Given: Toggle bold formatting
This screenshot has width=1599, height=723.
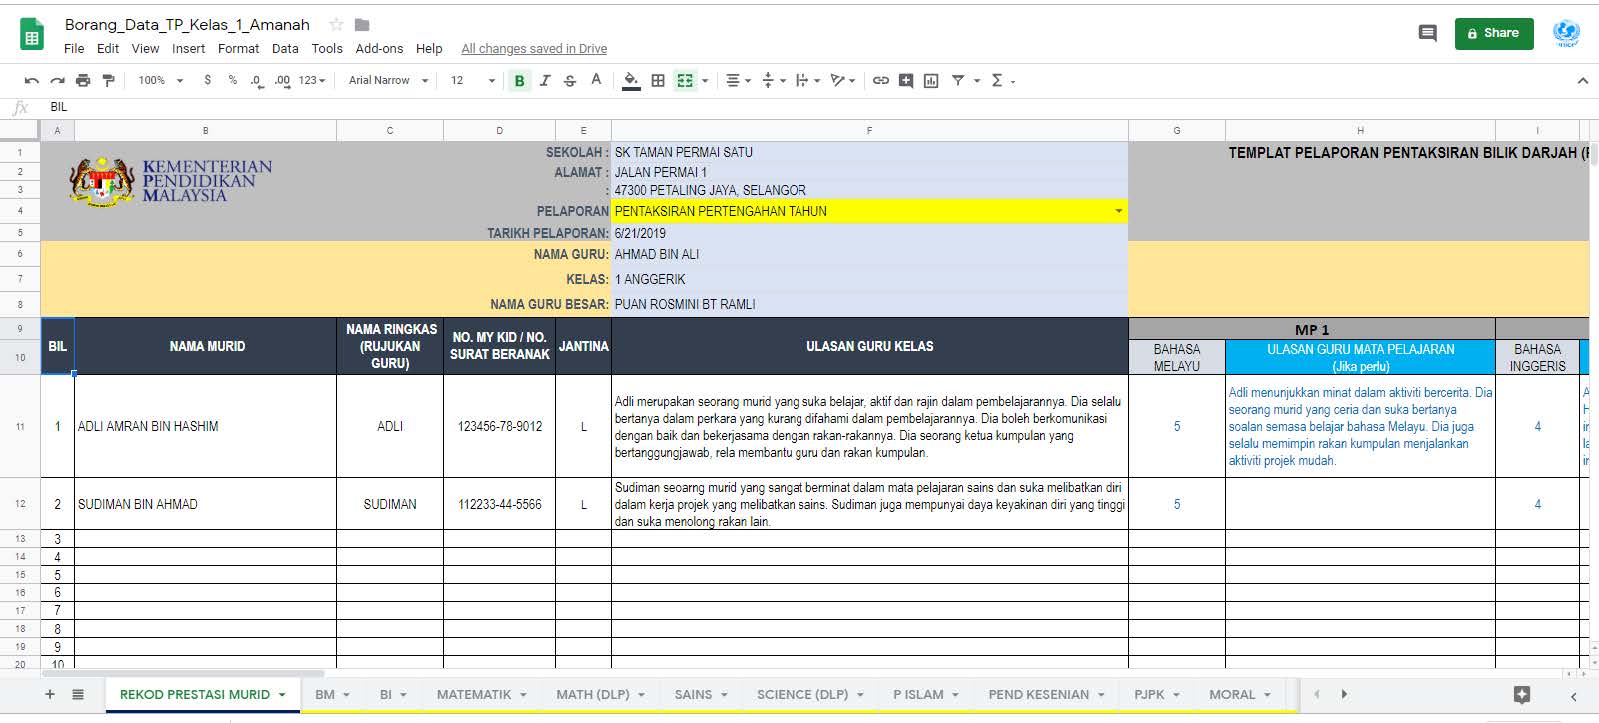Looking at the screenshot, I should pos(519,81).
